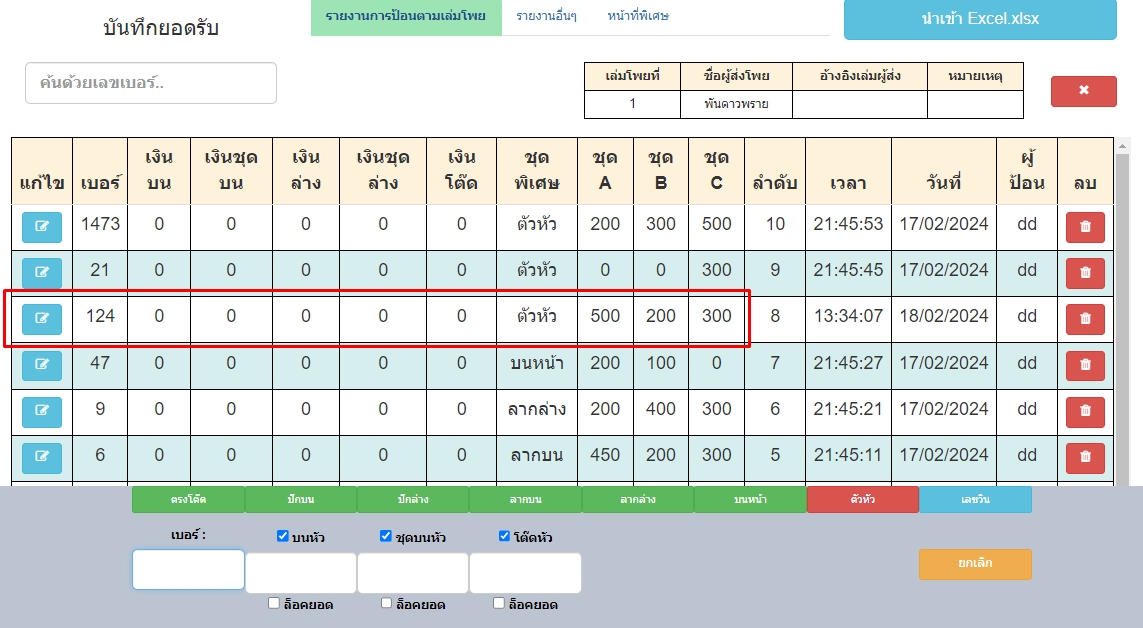Viewport: 1143px width, 628px height.
Task: Switch to the หน้าที่พิเศษ tab
Action: click(638, 17)
